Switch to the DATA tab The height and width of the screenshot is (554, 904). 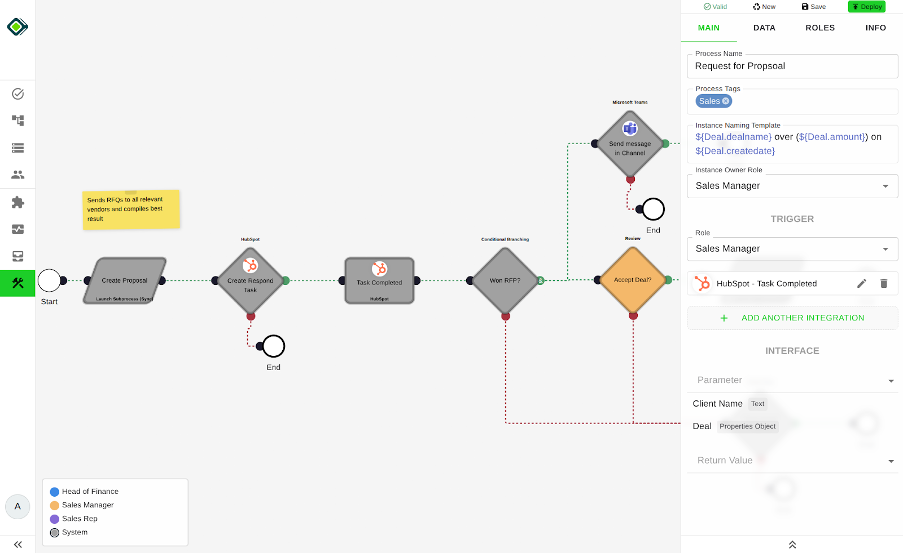click(x=764, y=28)
